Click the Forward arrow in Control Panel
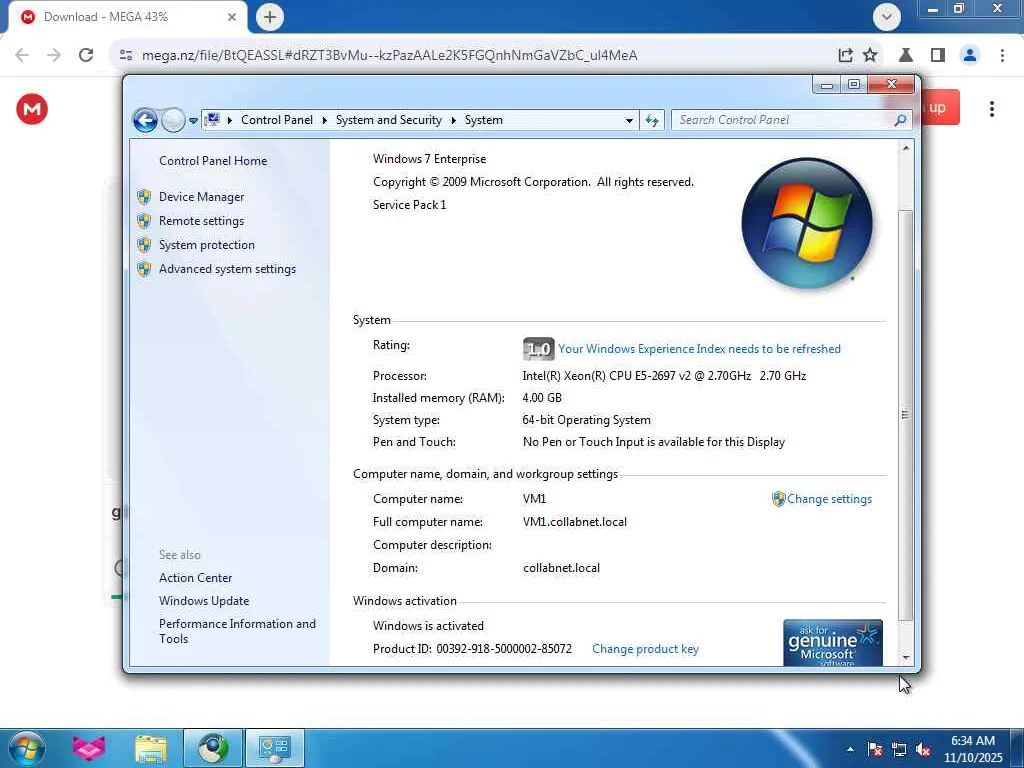The image size is (1024, 768). (173, 120)
